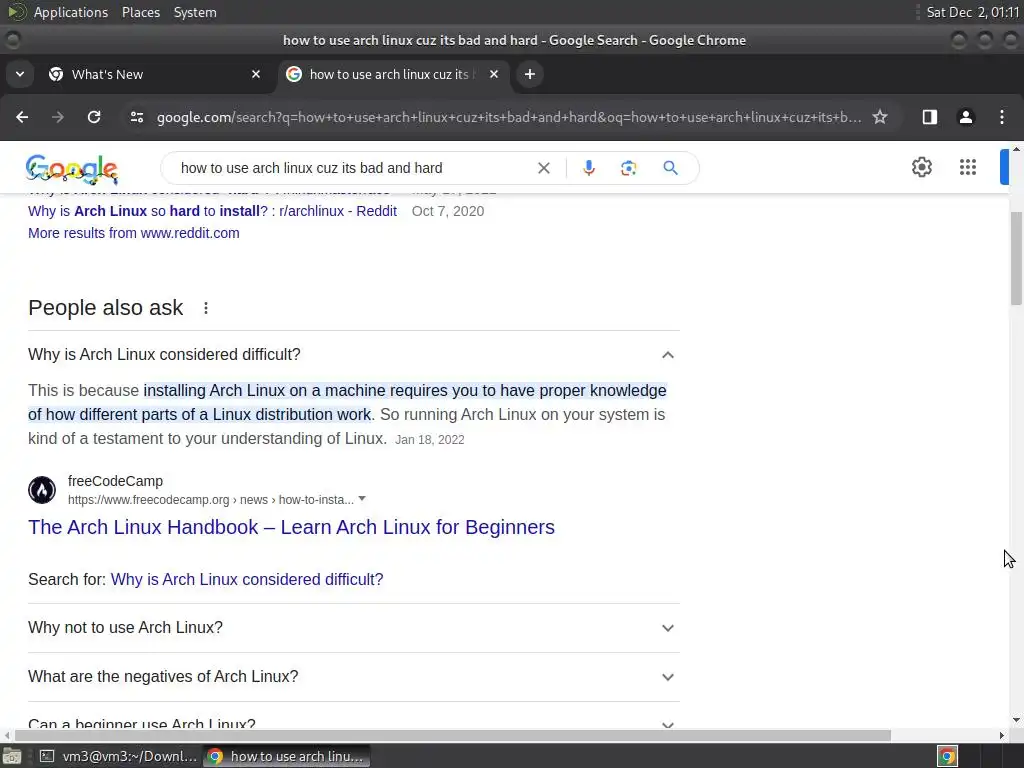Open the tab search dropdown arrow
The image size is (1024, 768).
click(20, 74)
